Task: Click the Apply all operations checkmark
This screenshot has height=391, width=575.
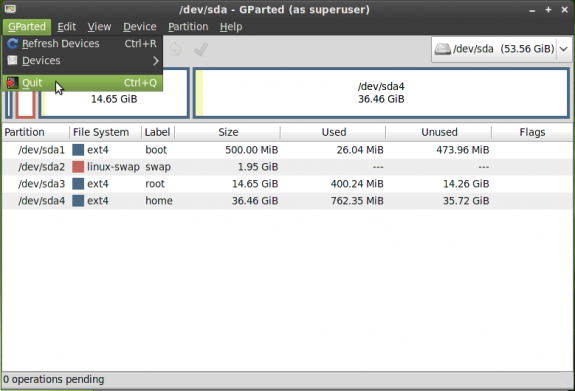Action: pyautogui.click(x=201, y=49)
